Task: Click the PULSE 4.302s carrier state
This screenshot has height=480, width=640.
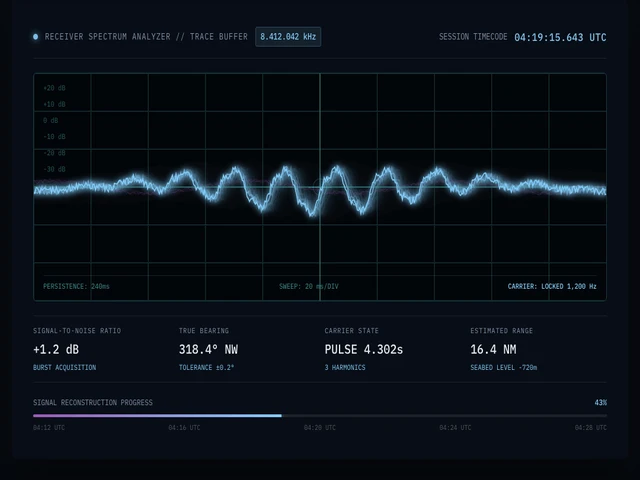Action: click(x=364, y=349)
